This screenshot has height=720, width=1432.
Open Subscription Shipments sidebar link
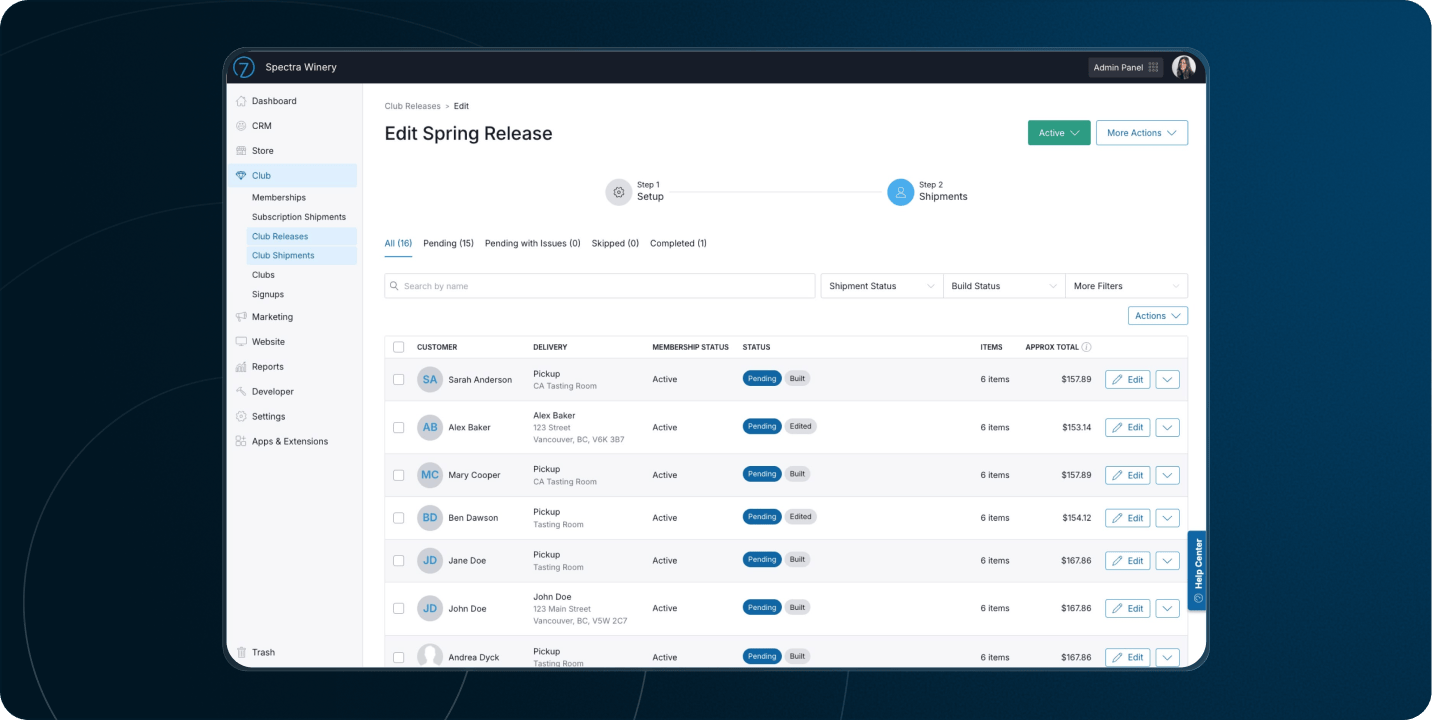299,217
